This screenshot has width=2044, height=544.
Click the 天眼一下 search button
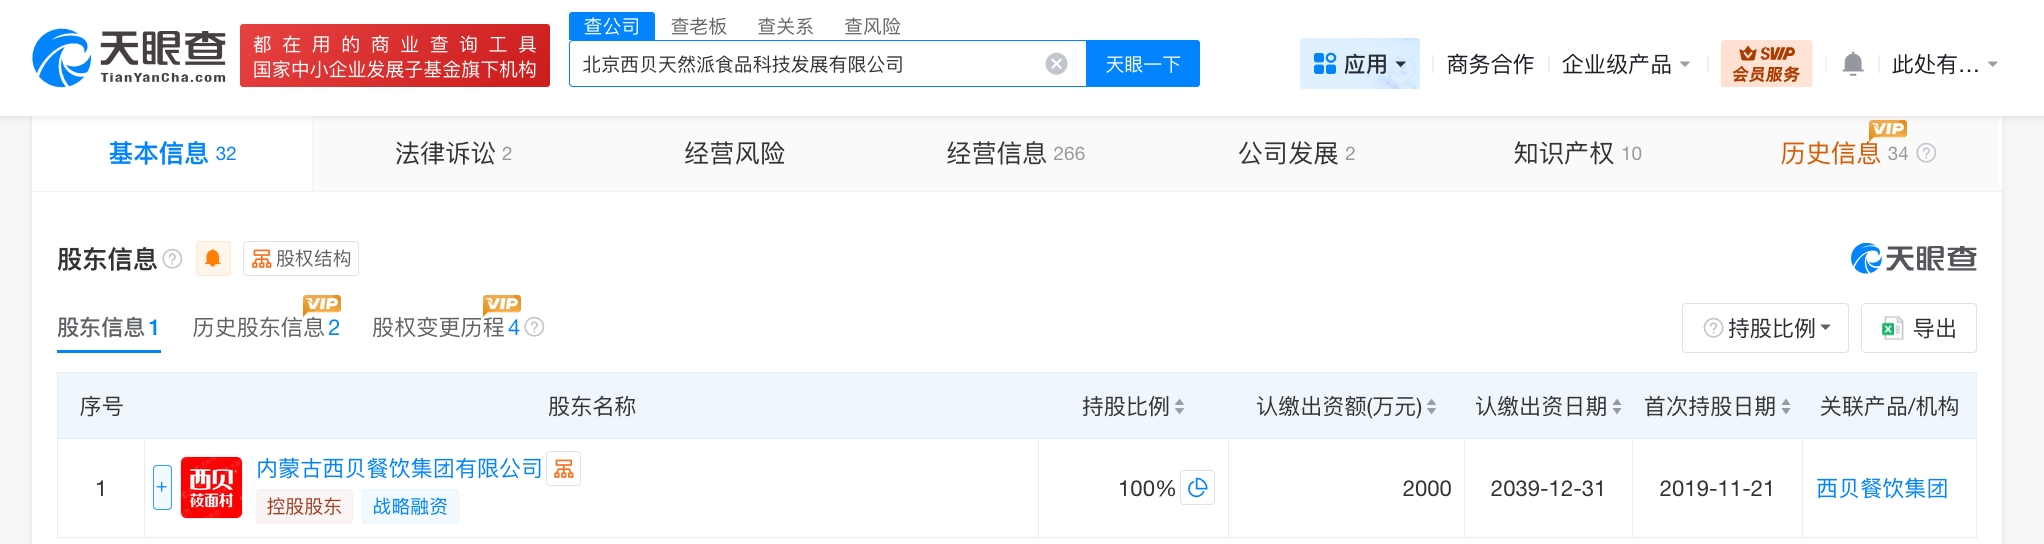[x=1142, y=64]
